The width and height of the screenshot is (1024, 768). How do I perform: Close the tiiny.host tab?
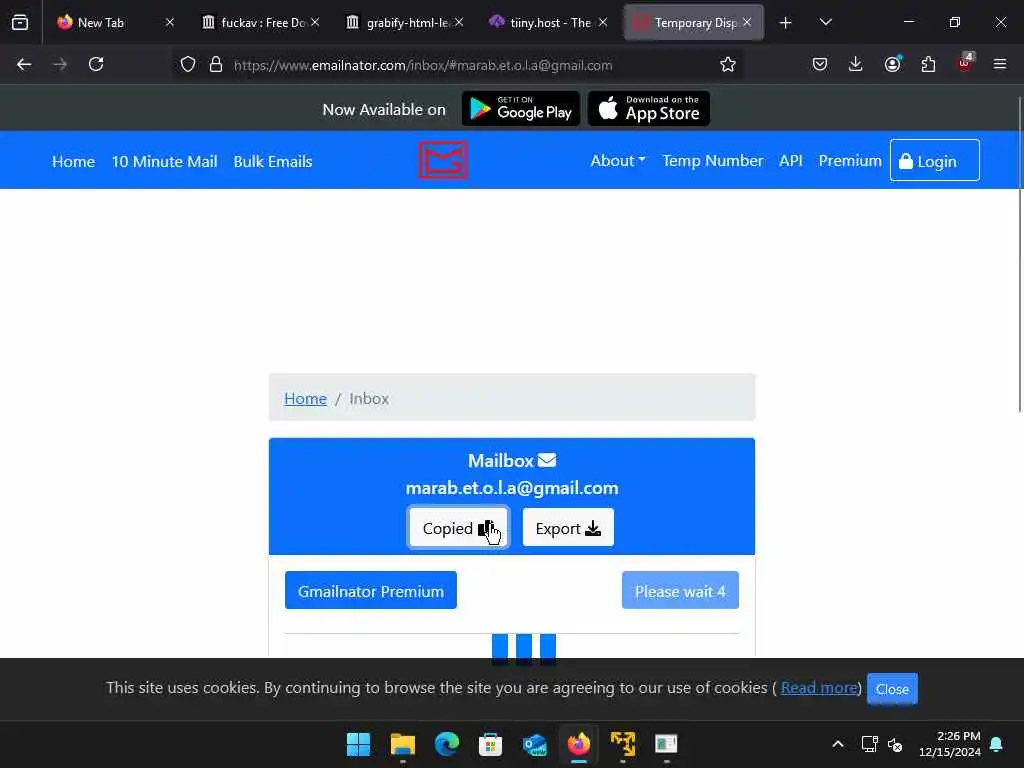pyautogui.click(x=603, y=22)
